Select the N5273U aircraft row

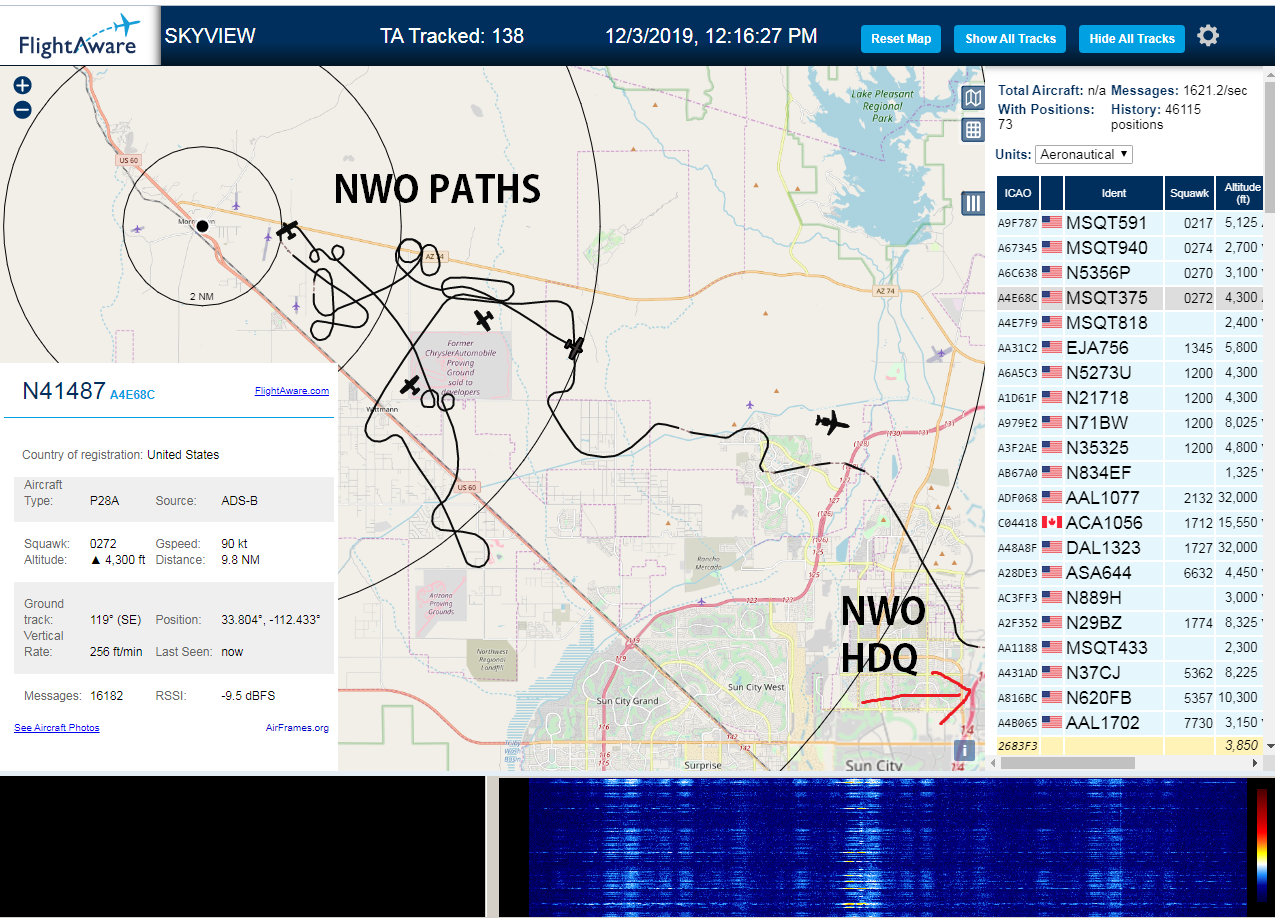[x=1130, y=373]
